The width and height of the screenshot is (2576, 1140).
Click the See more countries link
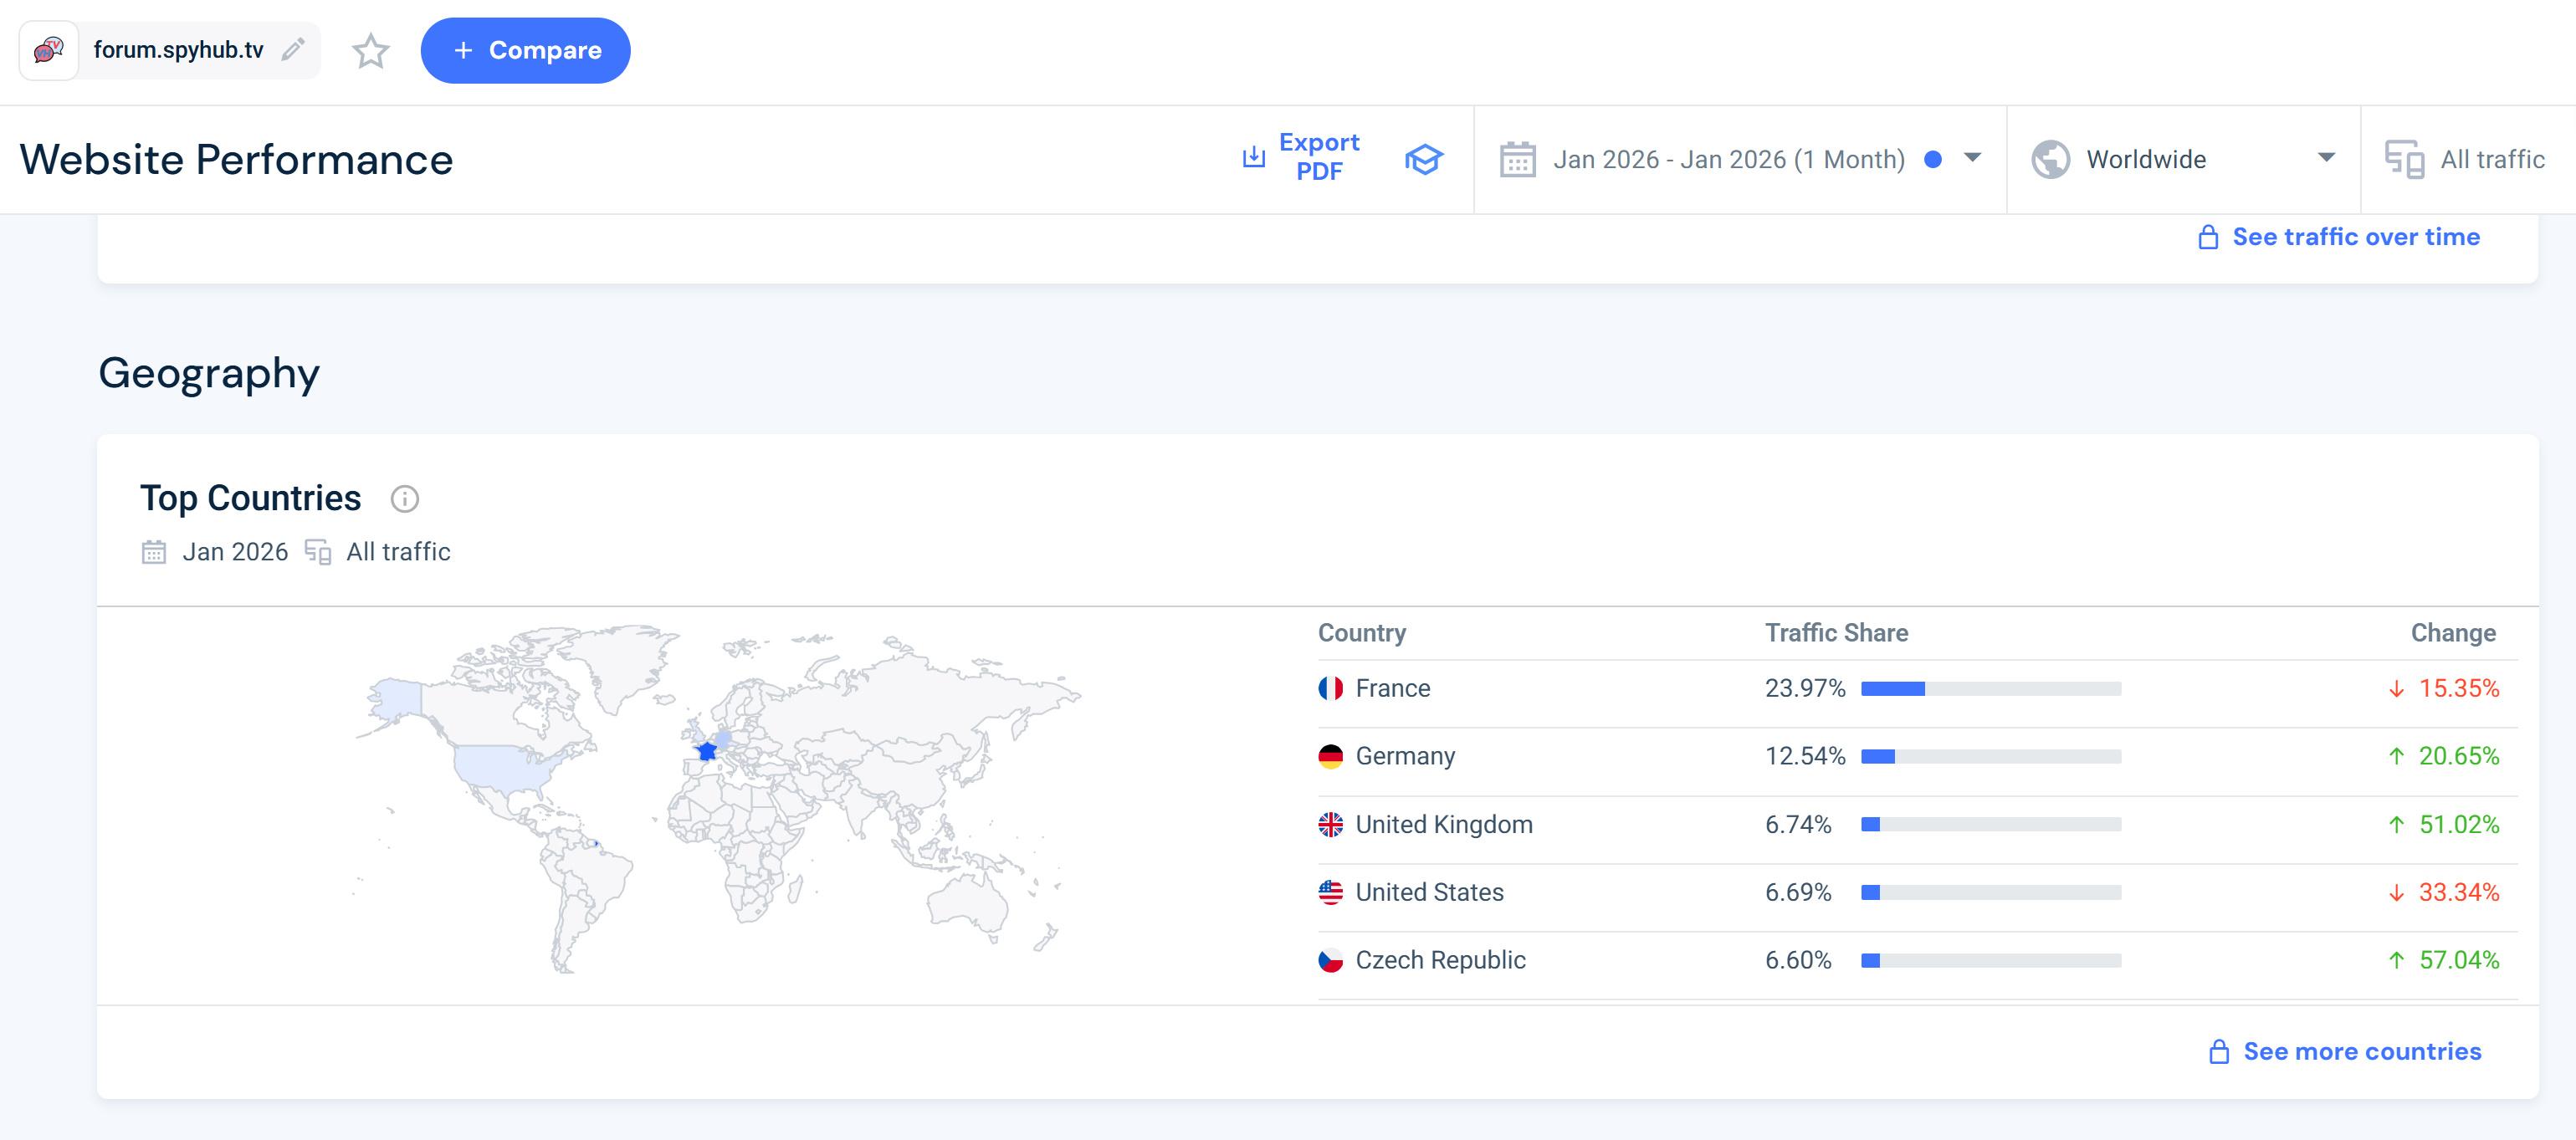tap(2361, 1051)
